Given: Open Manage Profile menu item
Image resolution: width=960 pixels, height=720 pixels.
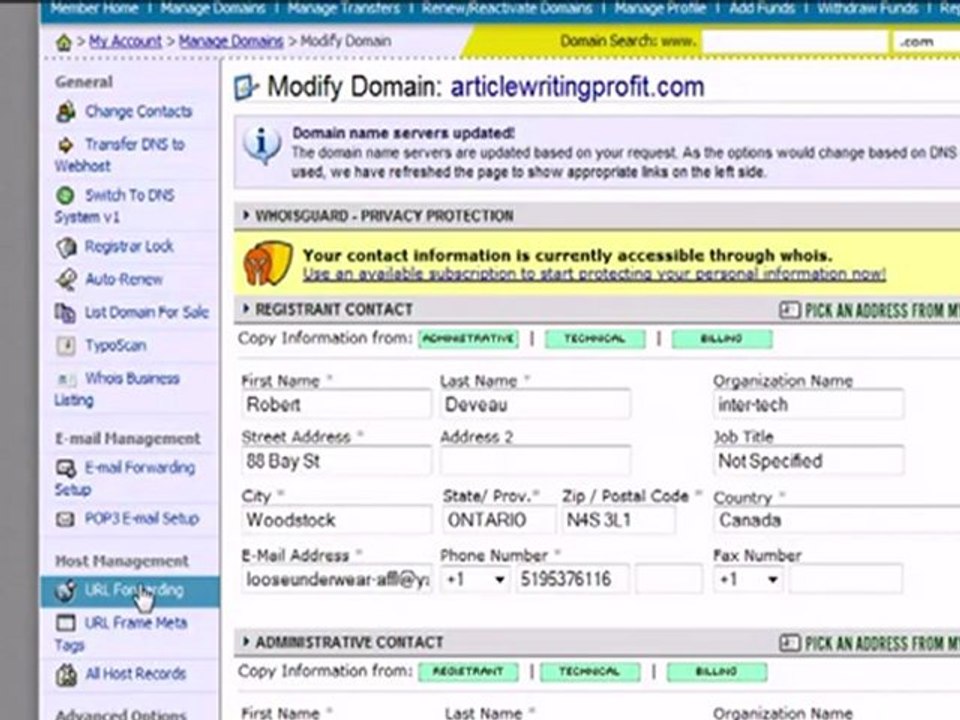Looking at the screenshot, I should tap(660, 9).
